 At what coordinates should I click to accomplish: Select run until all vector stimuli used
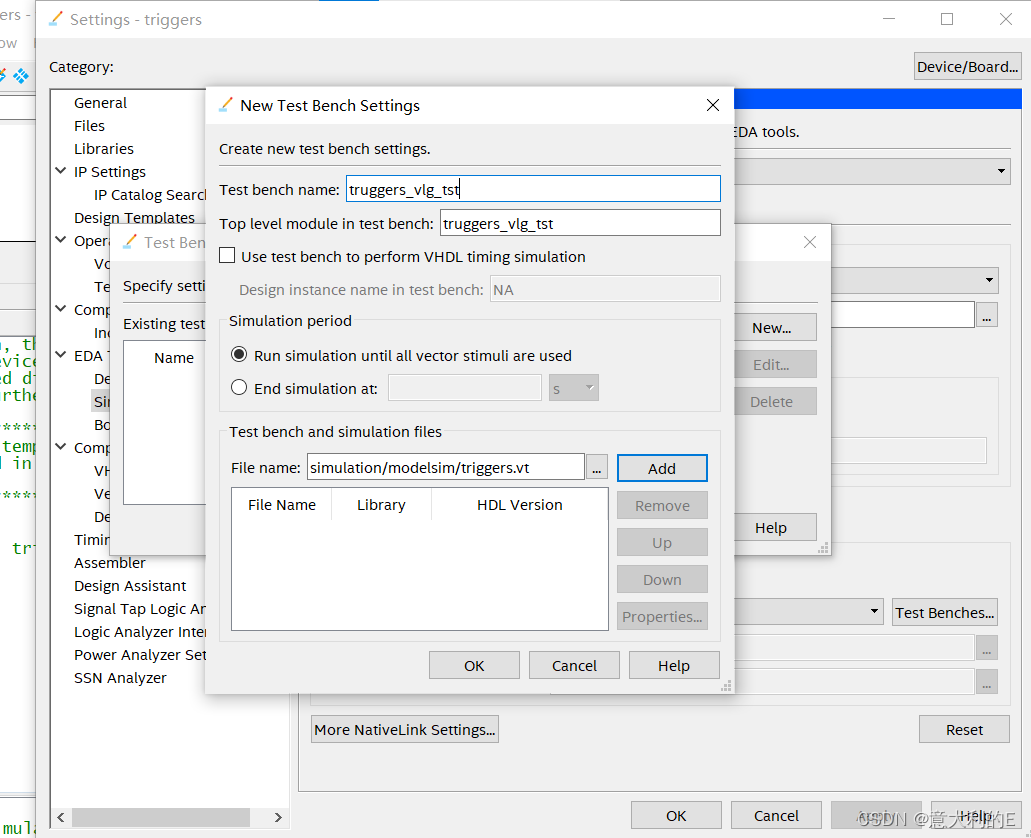coord(239,355)
